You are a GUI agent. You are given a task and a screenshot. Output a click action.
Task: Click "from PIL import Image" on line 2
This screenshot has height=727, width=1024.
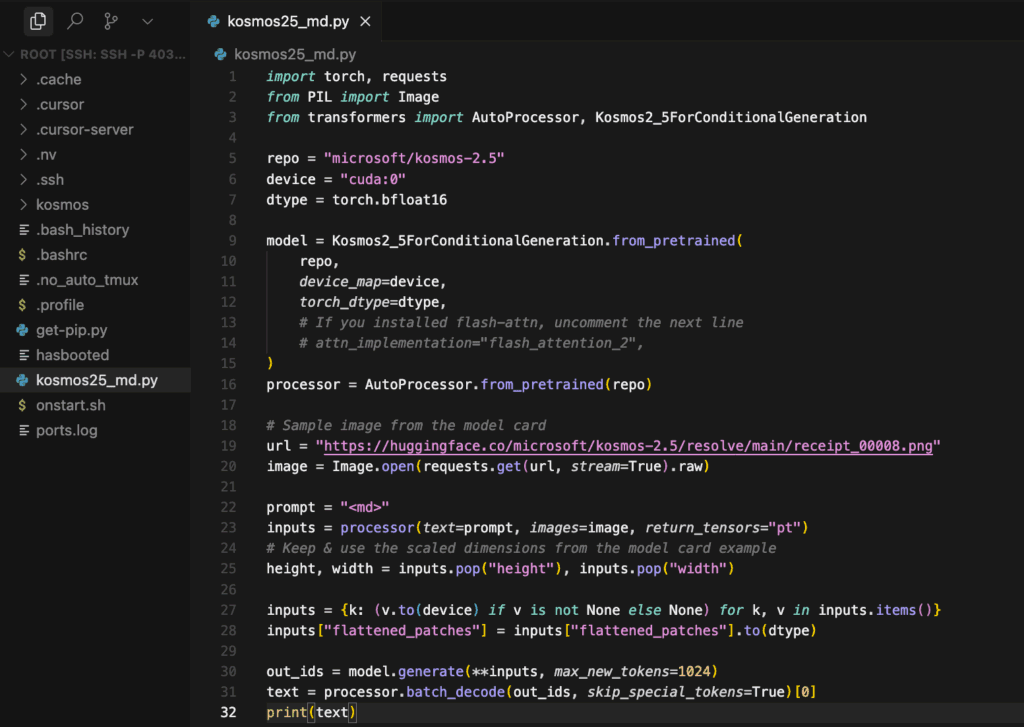point(353,97)
